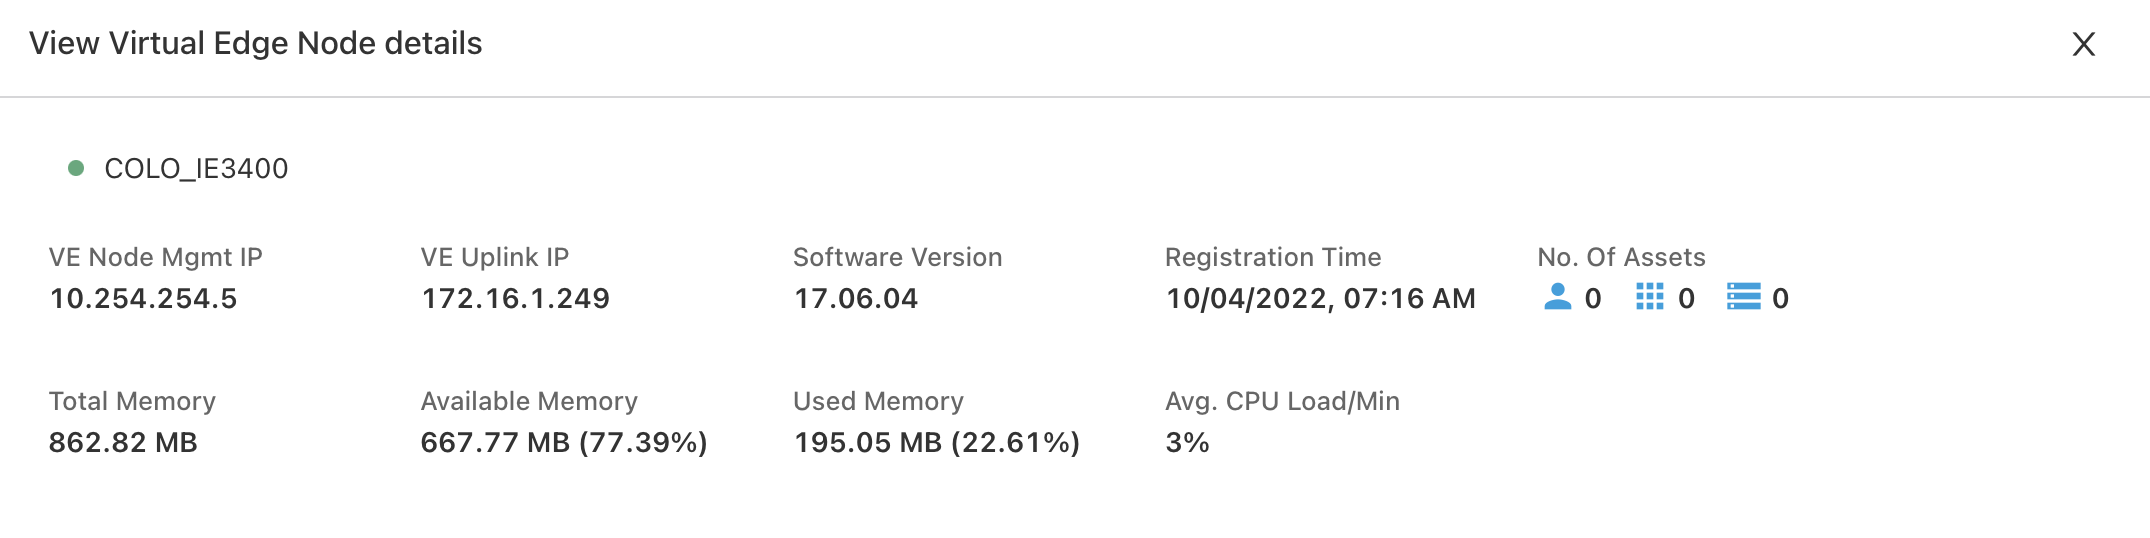
Task: Click the VE Uplink IP value 172.16.1.249
Action: [x=516, y=299]
